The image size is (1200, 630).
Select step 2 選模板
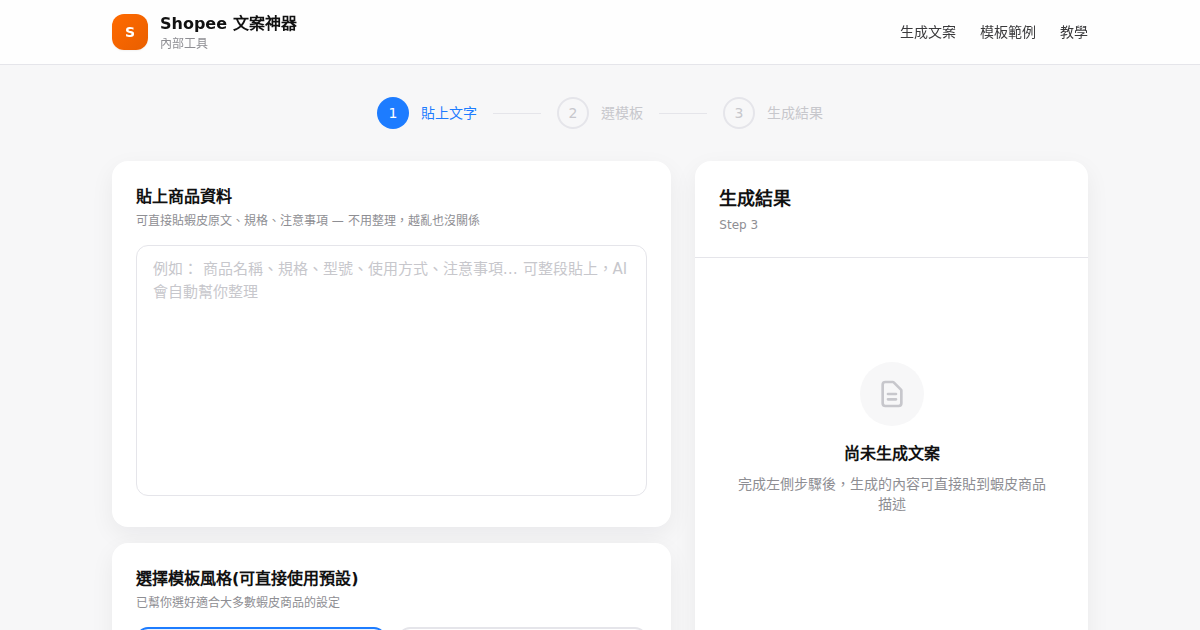point(600,113)
